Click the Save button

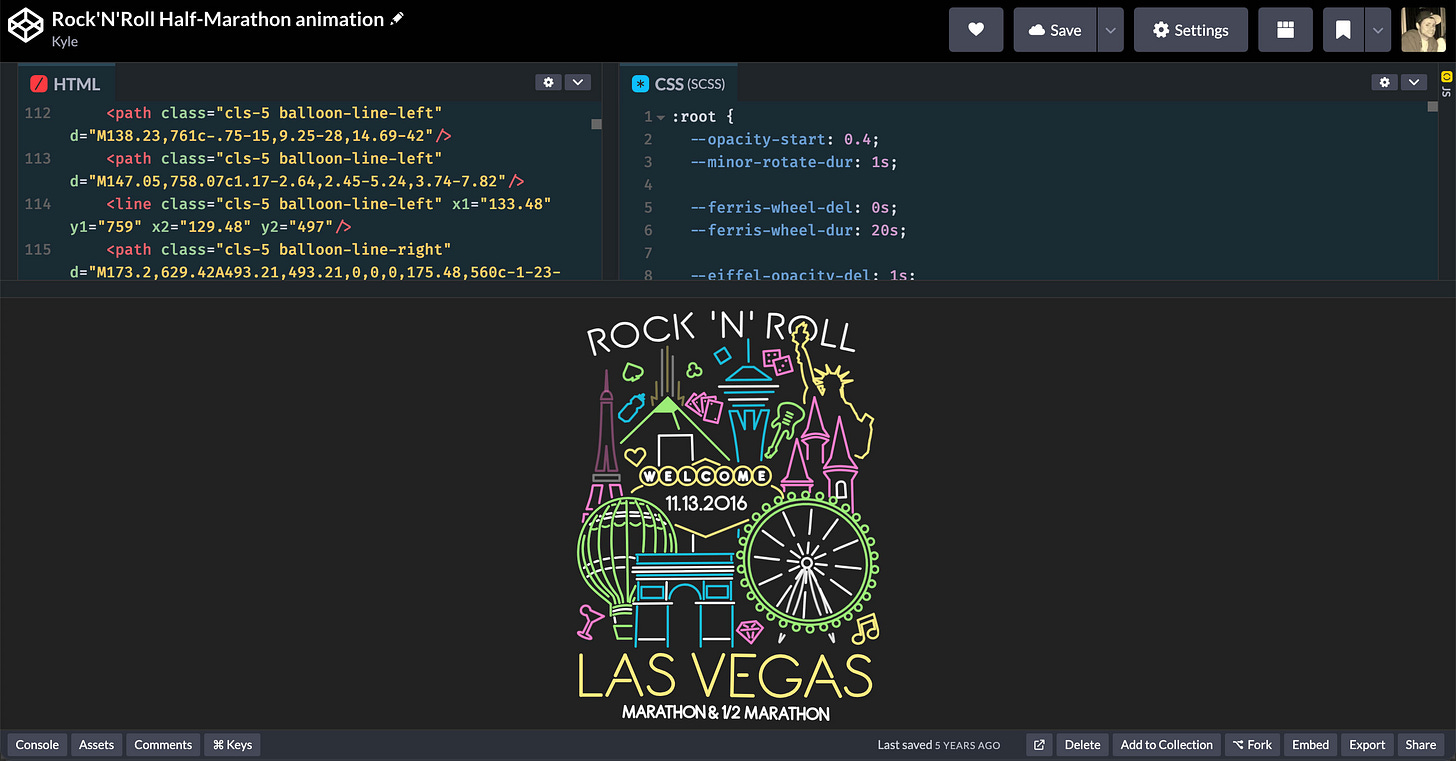[x=1055, y=30]
